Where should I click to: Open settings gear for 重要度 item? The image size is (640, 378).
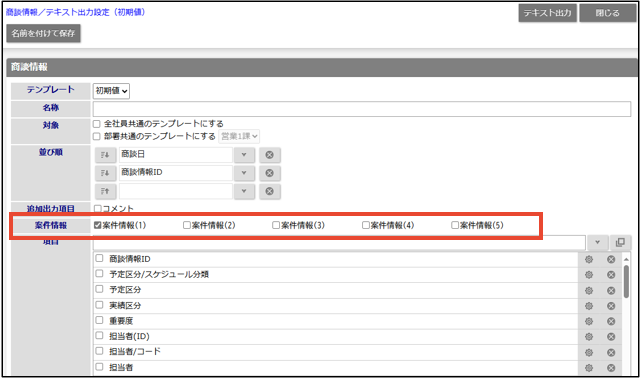click(x=589, y=321)
